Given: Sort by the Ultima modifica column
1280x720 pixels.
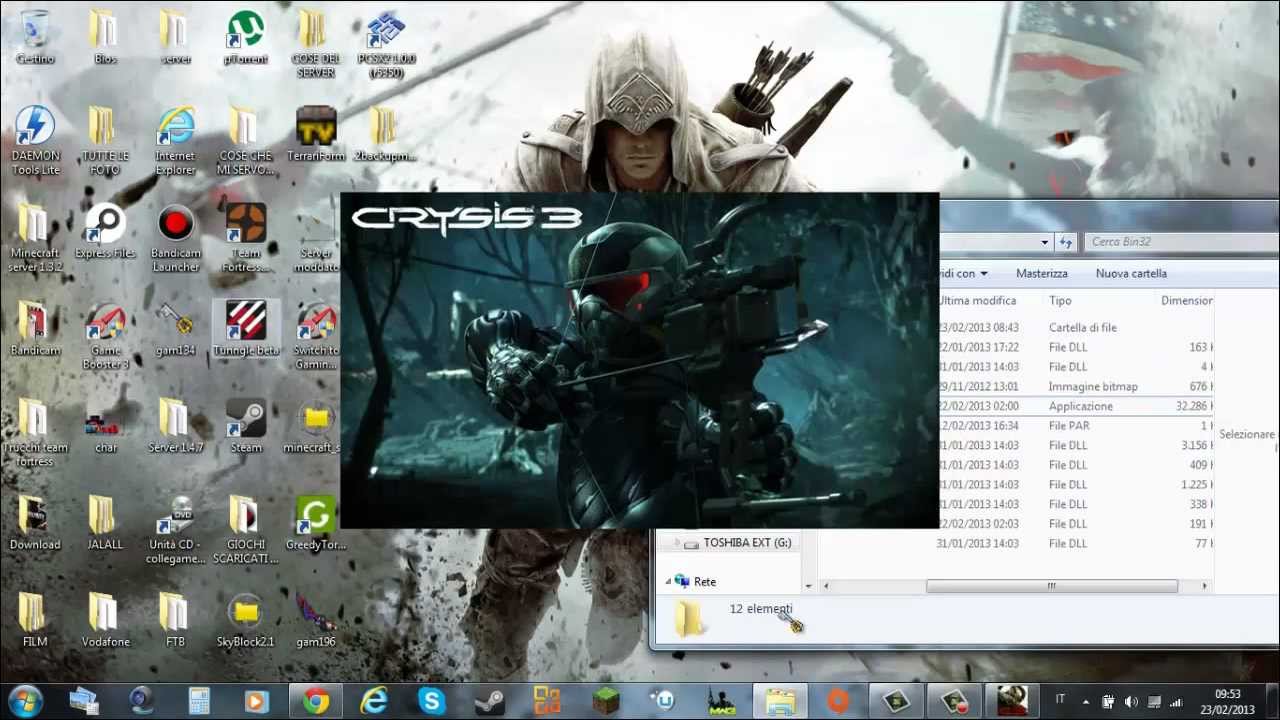Looking at the screenshot, I should click(977, 300).
